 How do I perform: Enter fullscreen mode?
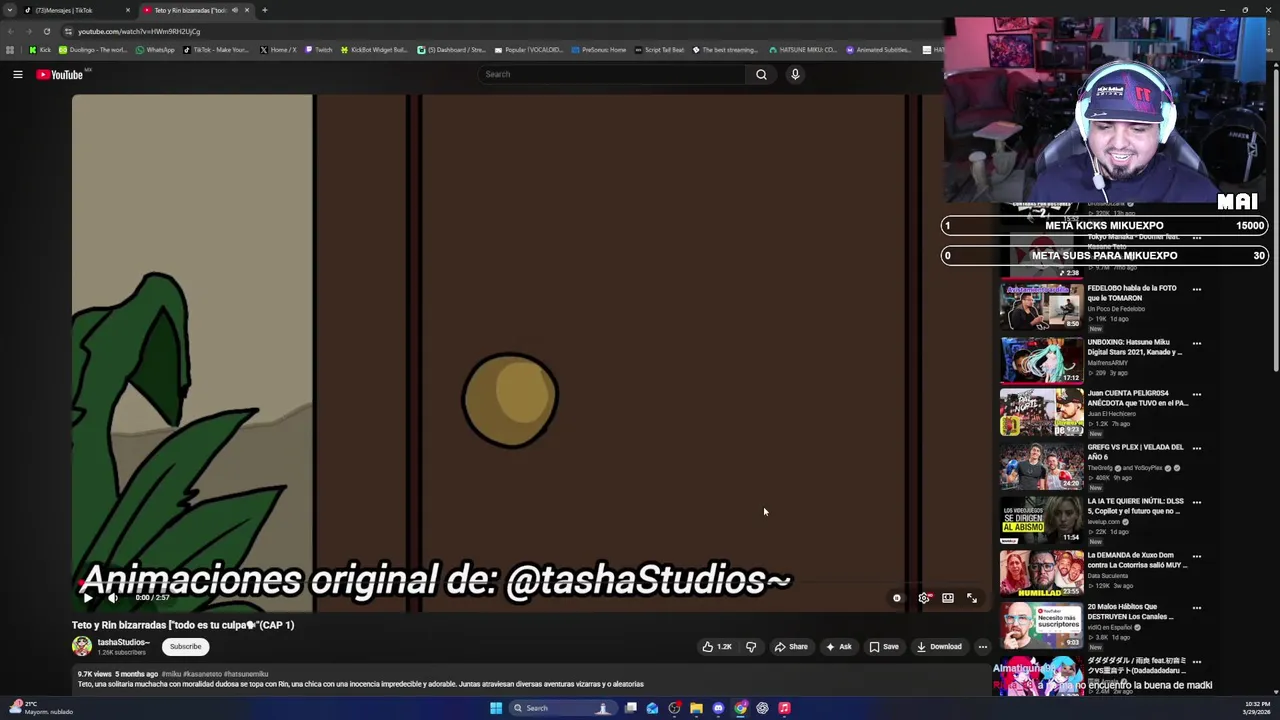(972, 598)
